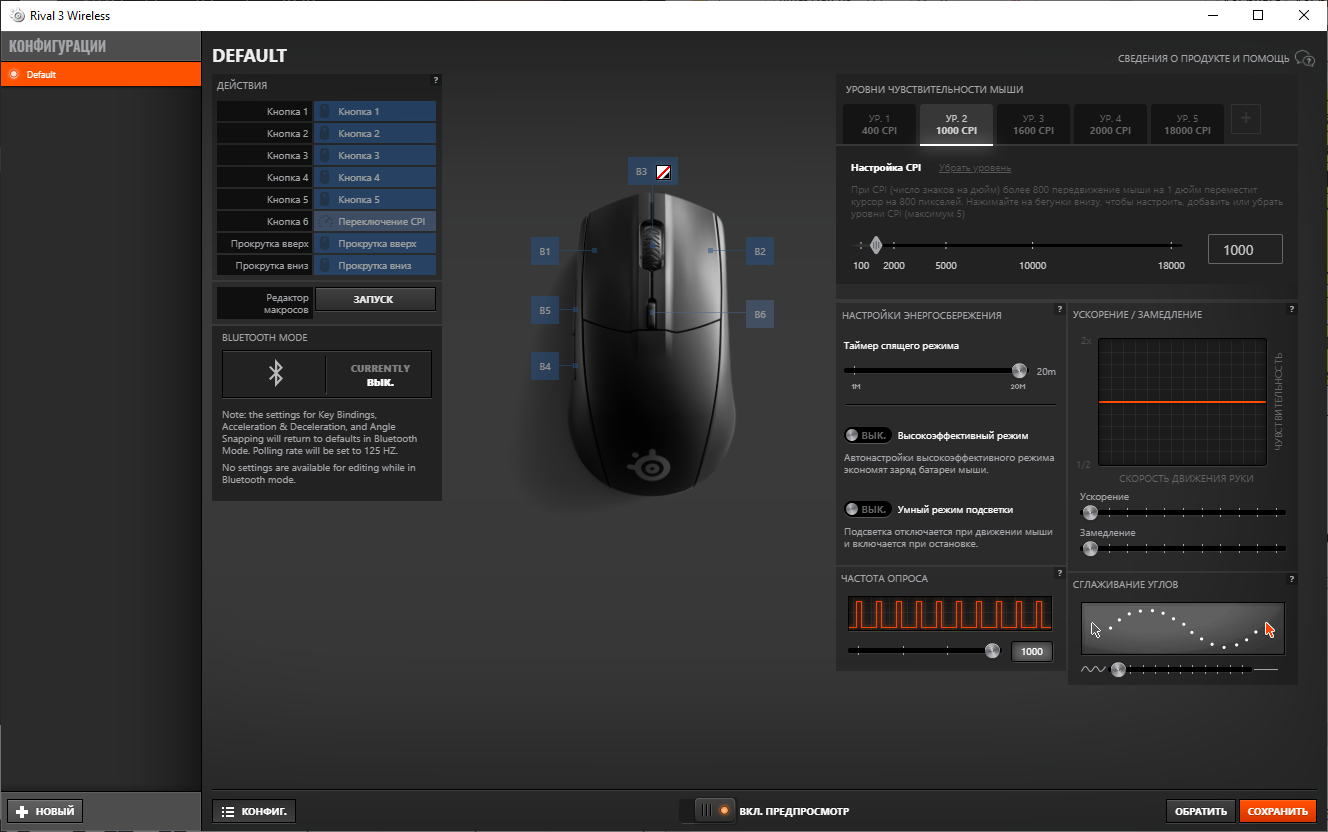
Task: Click the red-slashed disabled icon beside B3
Action: 663,172
